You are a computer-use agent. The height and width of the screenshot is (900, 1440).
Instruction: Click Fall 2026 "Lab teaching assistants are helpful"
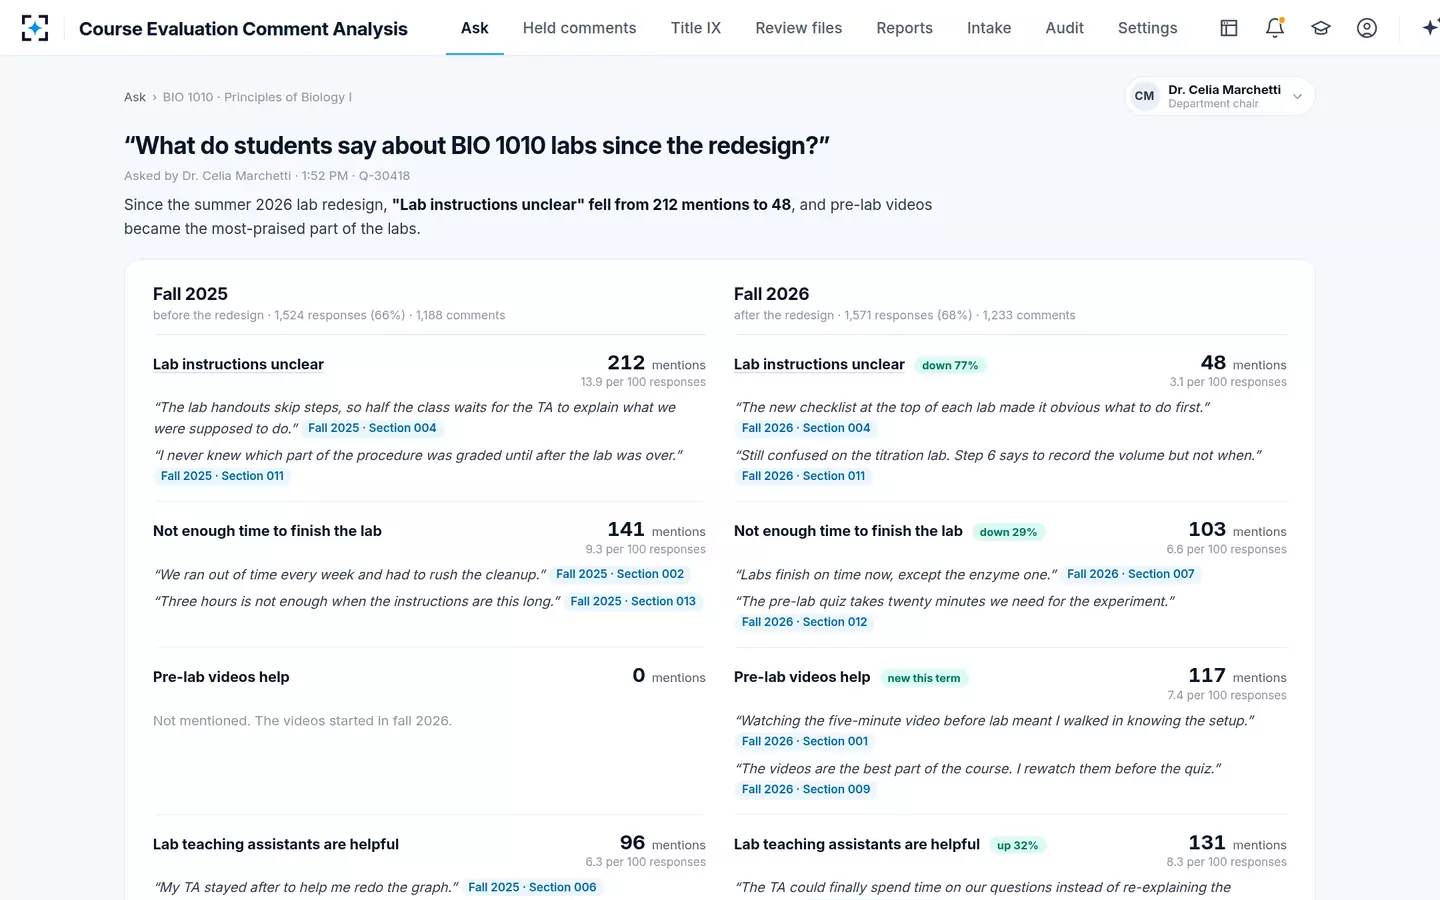(857, 845)
